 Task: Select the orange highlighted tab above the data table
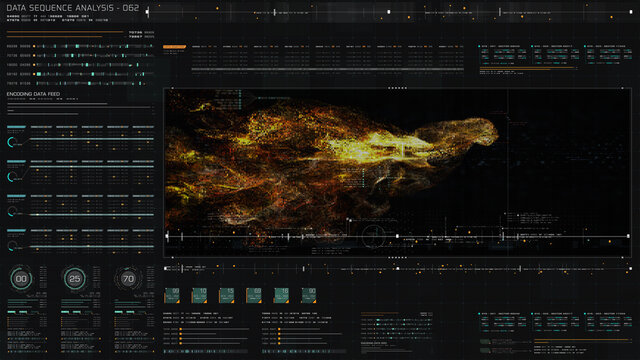[174, 47]
